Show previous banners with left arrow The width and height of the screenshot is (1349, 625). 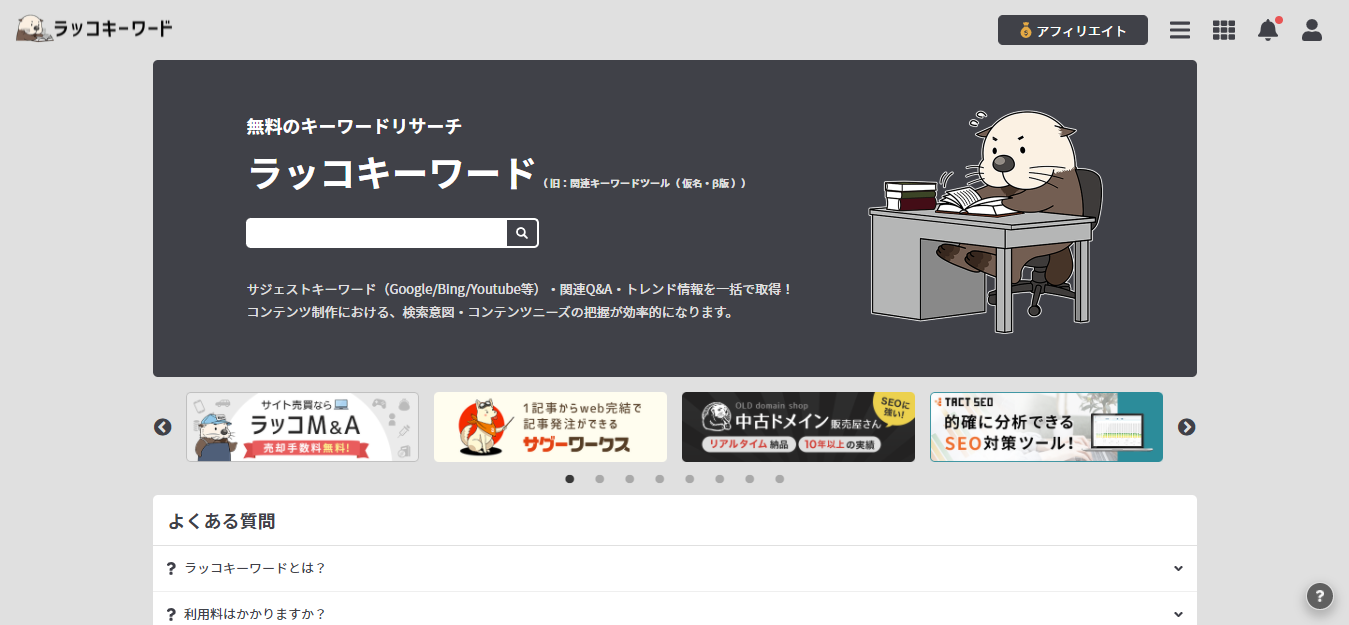click(163, 427)
